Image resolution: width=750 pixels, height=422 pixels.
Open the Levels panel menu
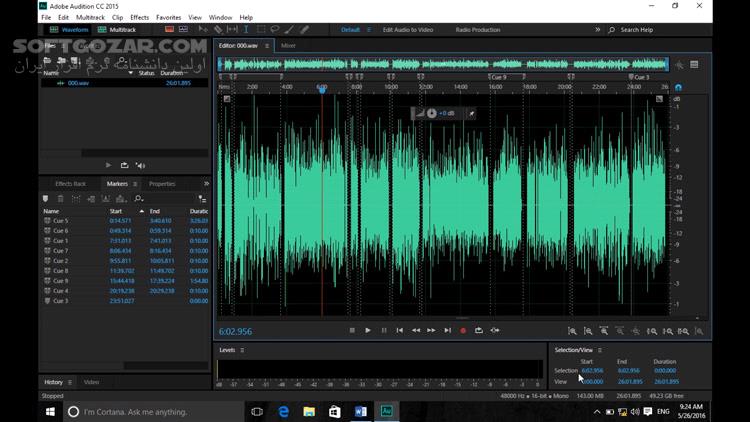click(x=242, y=350)
